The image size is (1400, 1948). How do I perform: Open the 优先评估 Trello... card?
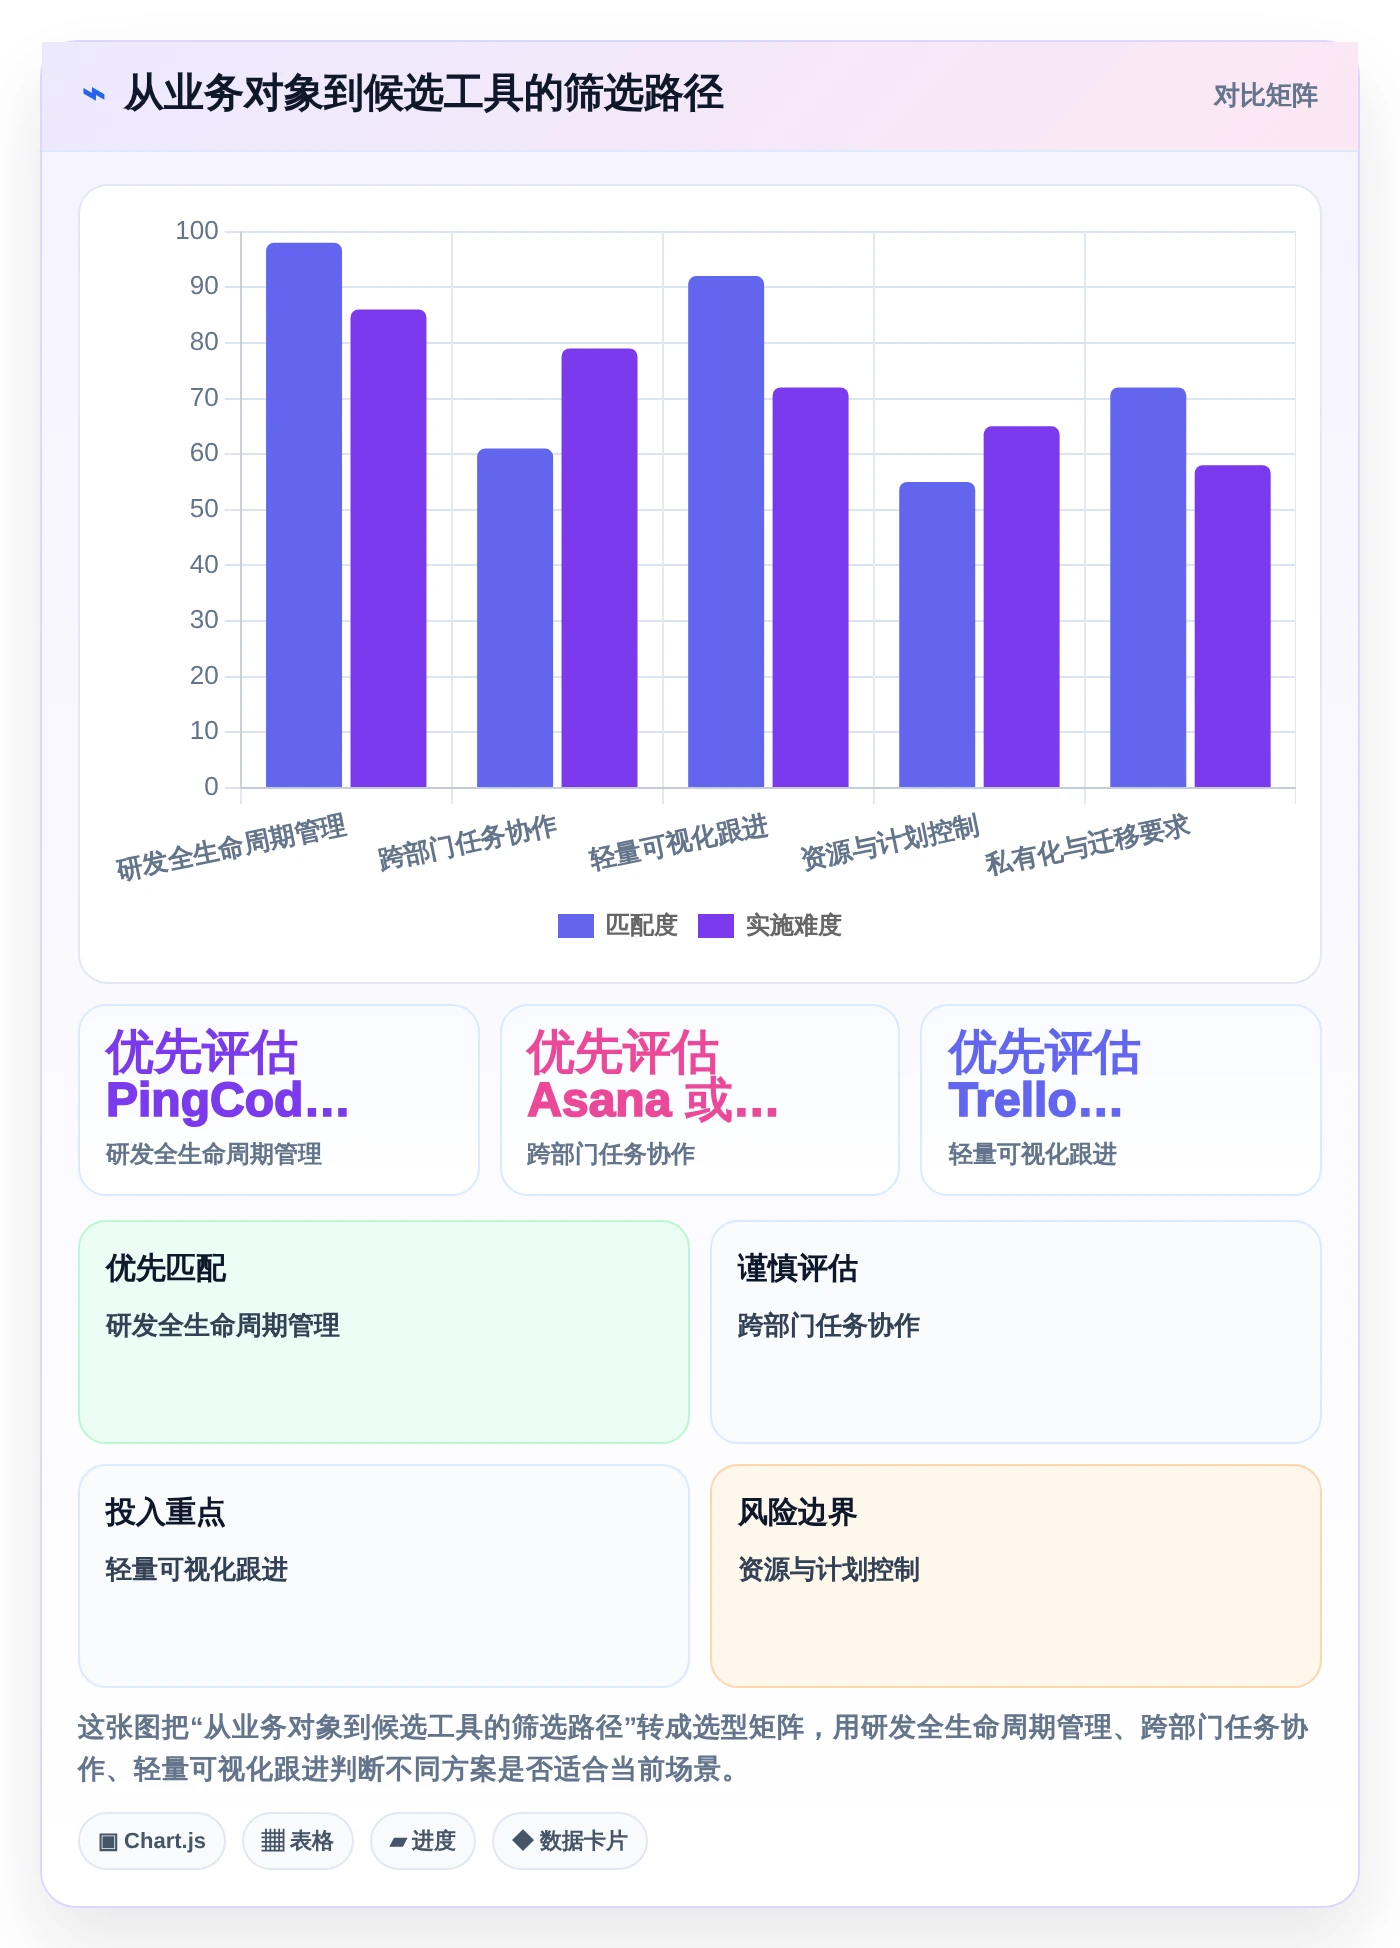[x=1121, y=1100]
